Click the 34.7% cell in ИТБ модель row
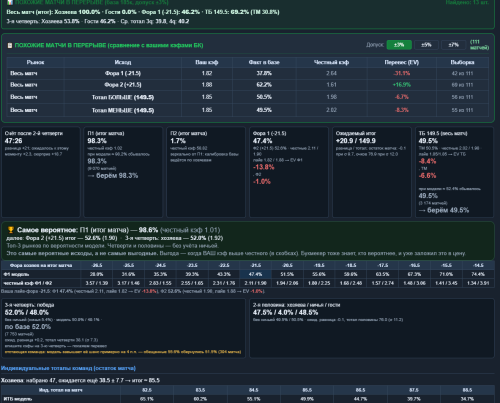 click(x=467, y=399)
